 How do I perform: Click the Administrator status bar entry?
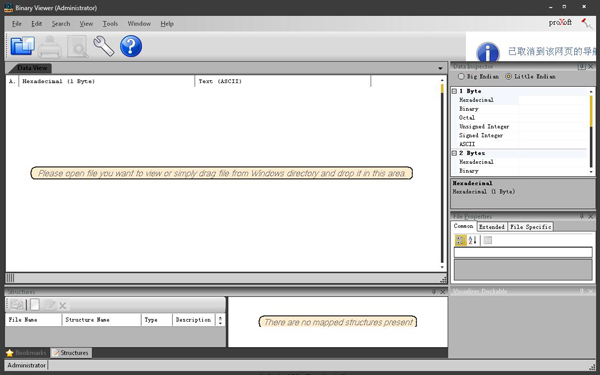pos(26,365)
